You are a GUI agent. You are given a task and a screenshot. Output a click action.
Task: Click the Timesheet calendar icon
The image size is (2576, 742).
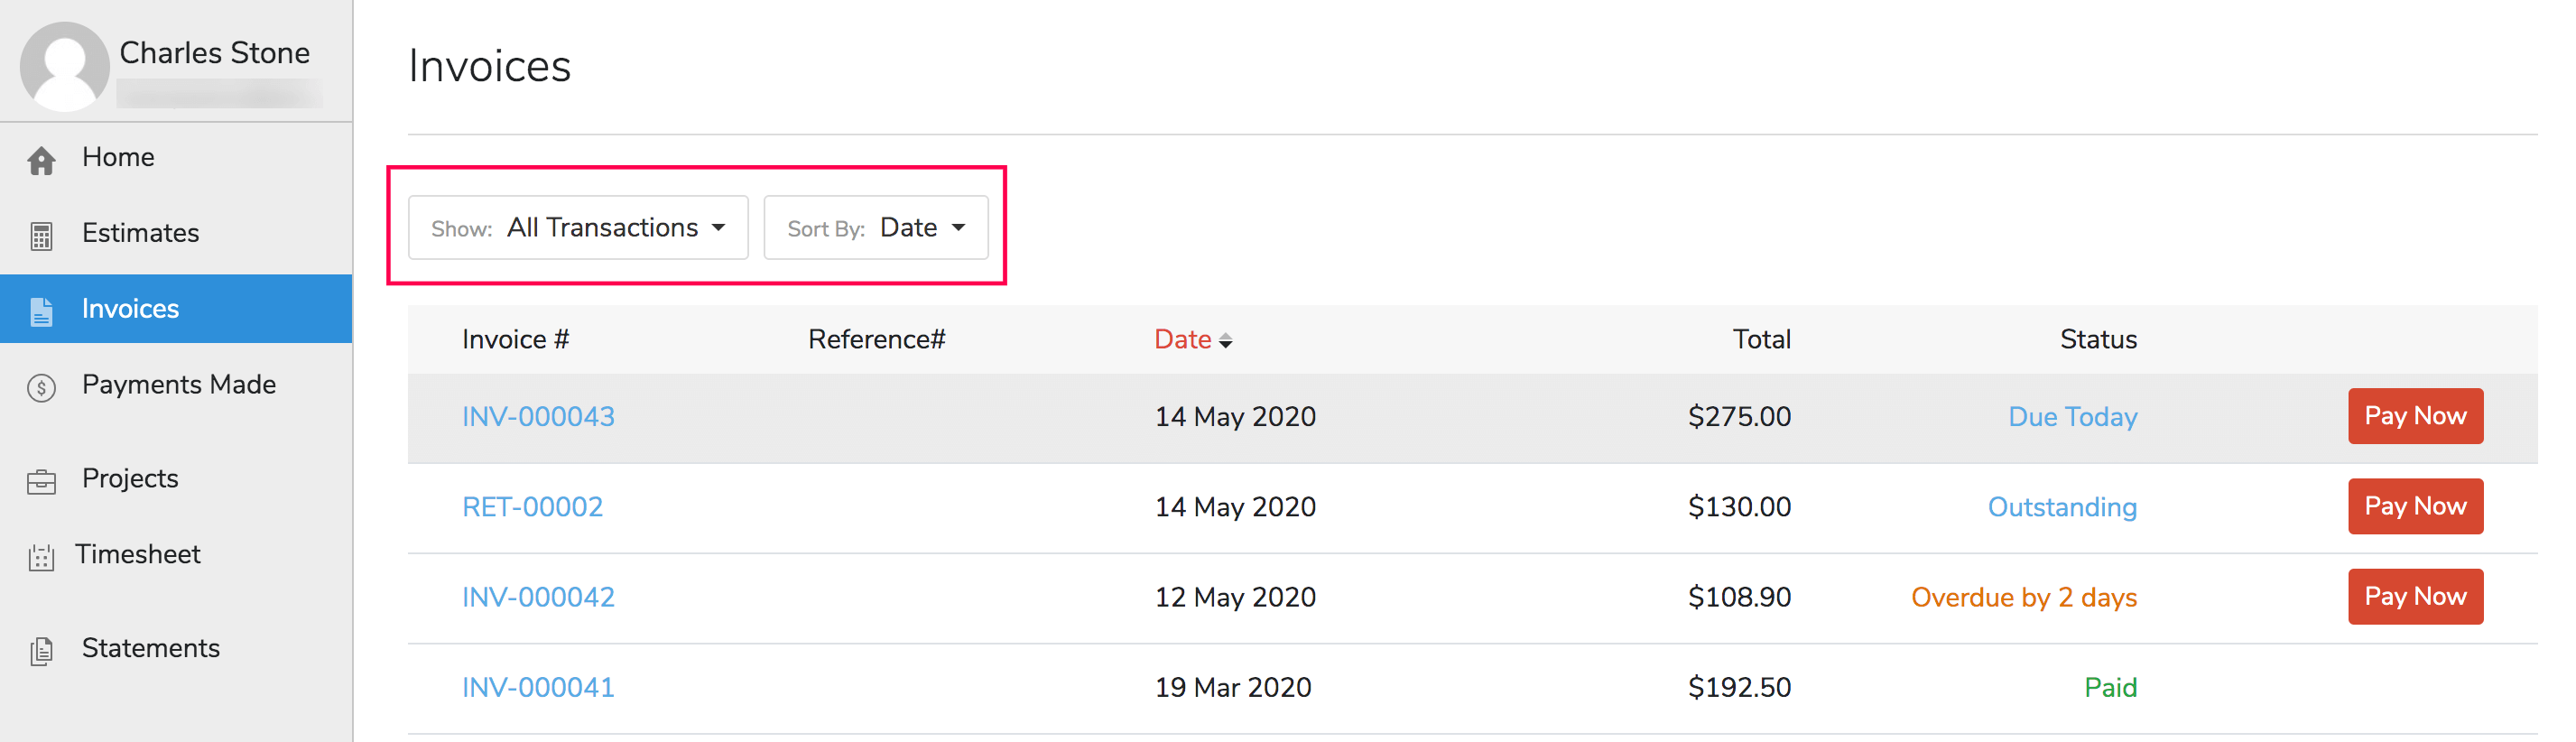(41, 557)
